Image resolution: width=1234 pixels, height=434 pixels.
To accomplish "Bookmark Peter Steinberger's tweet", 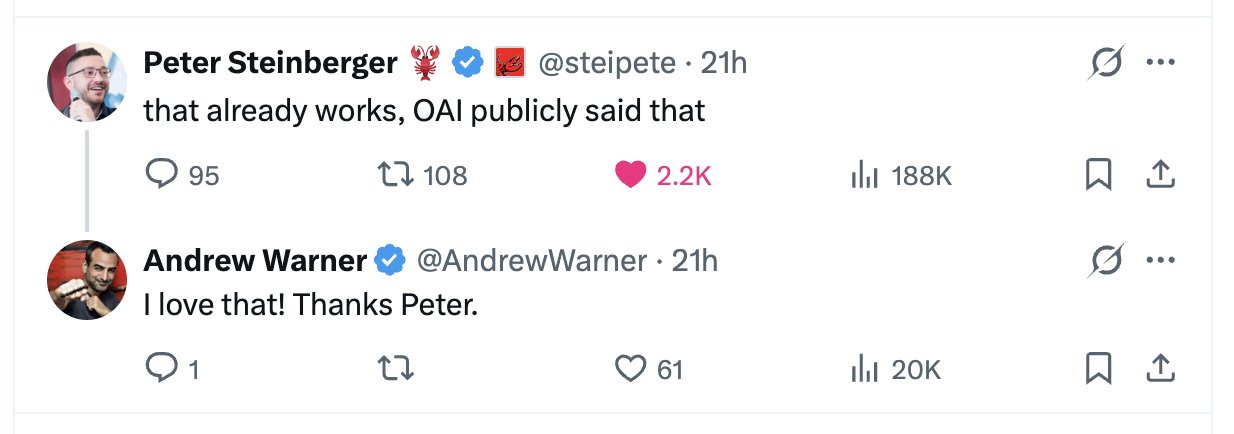I will point(1098,176).
